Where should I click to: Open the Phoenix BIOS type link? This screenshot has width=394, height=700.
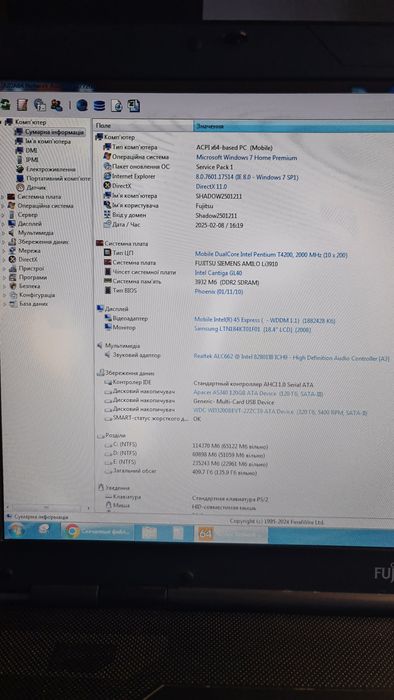(x=219, y=291)
